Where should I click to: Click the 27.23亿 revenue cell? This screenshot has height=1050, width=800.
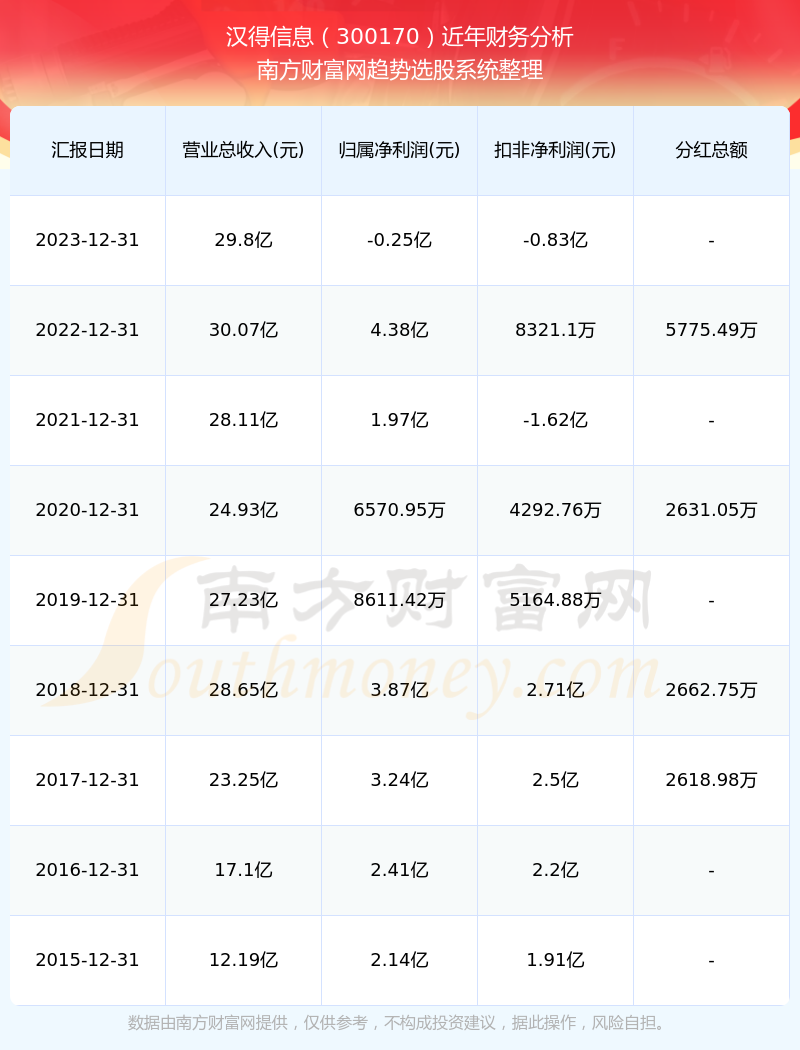pyautogui.click(x=243, y=600)
